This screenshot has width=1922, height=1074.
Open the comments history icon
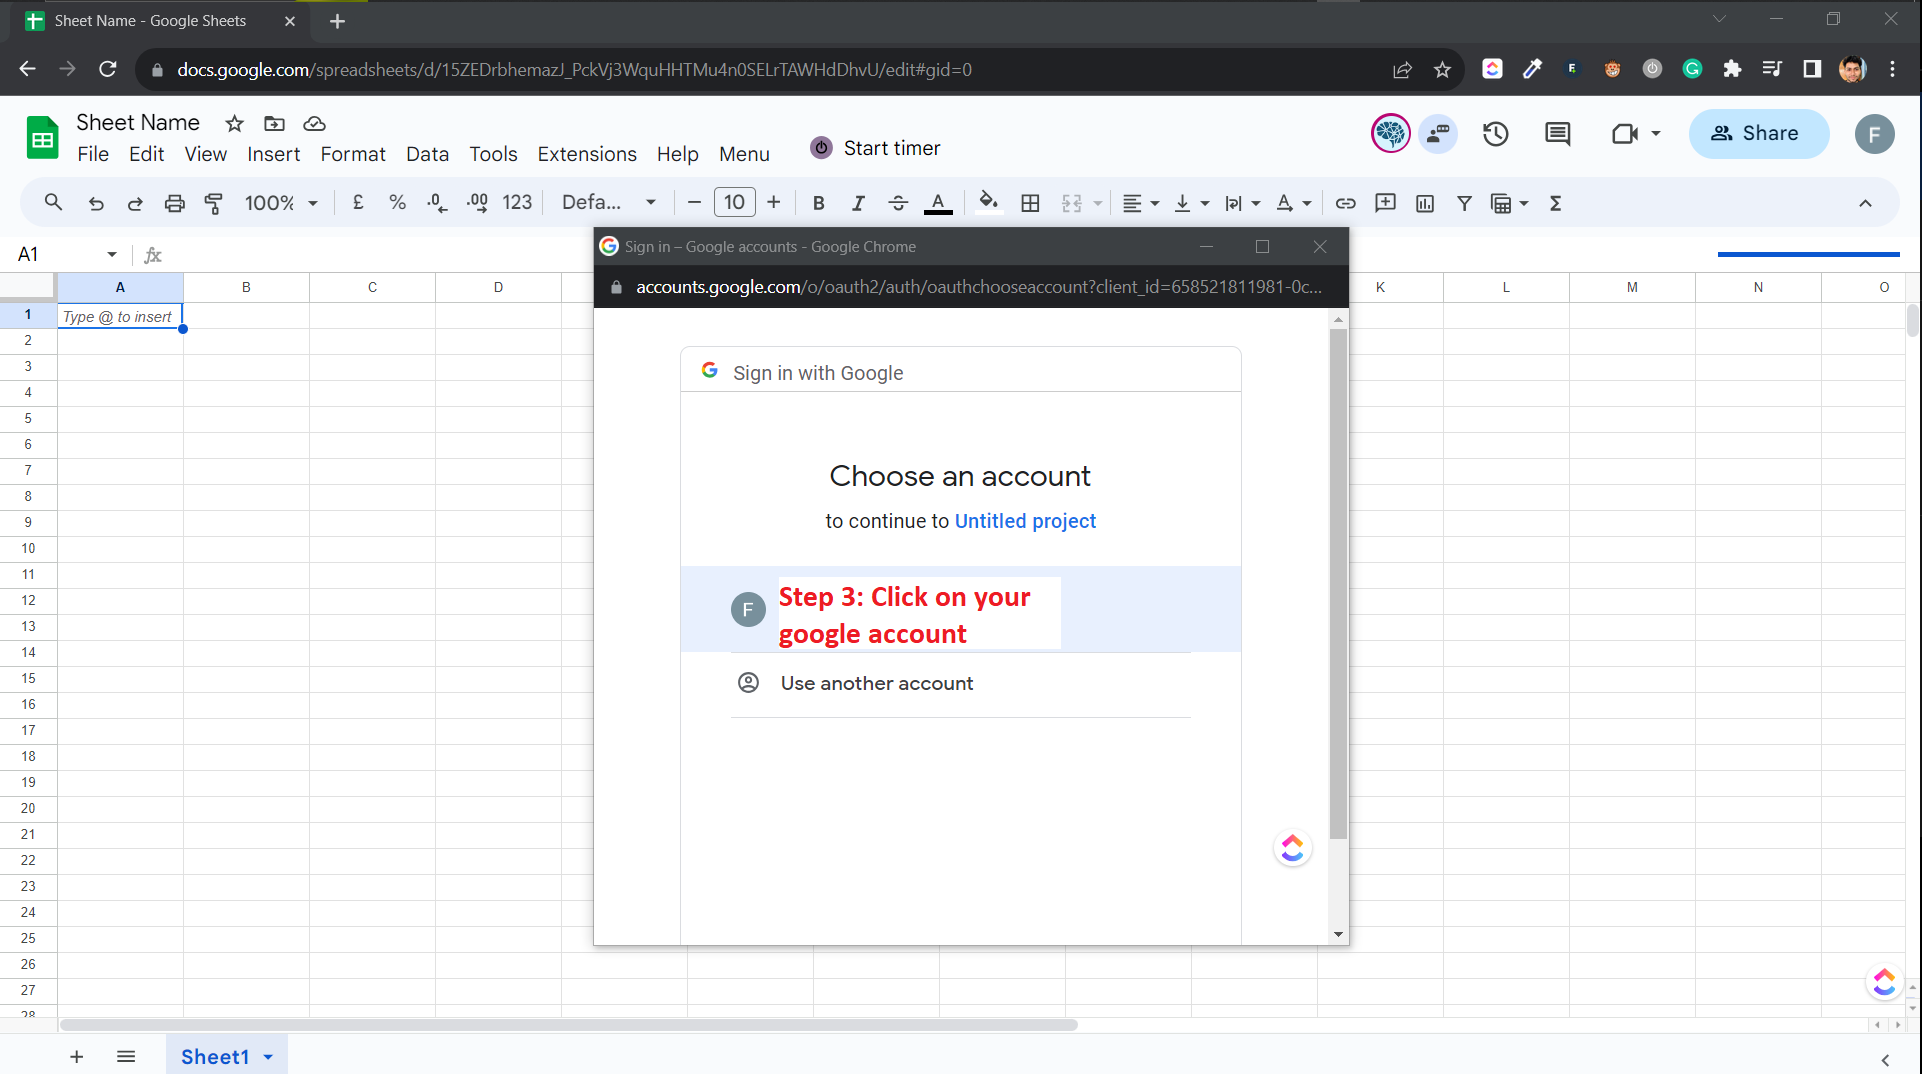(1557, 133)
